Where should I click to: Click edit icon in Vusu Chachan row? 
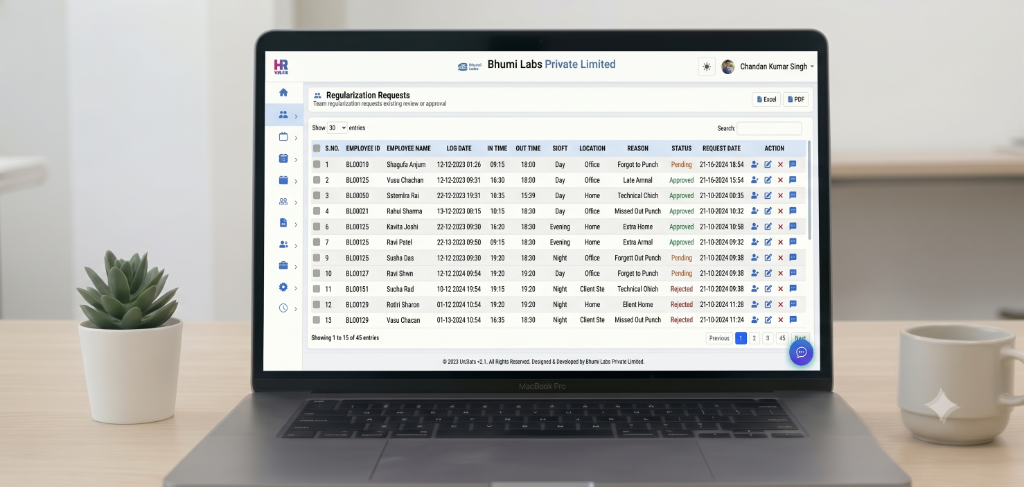pos(768,180)
